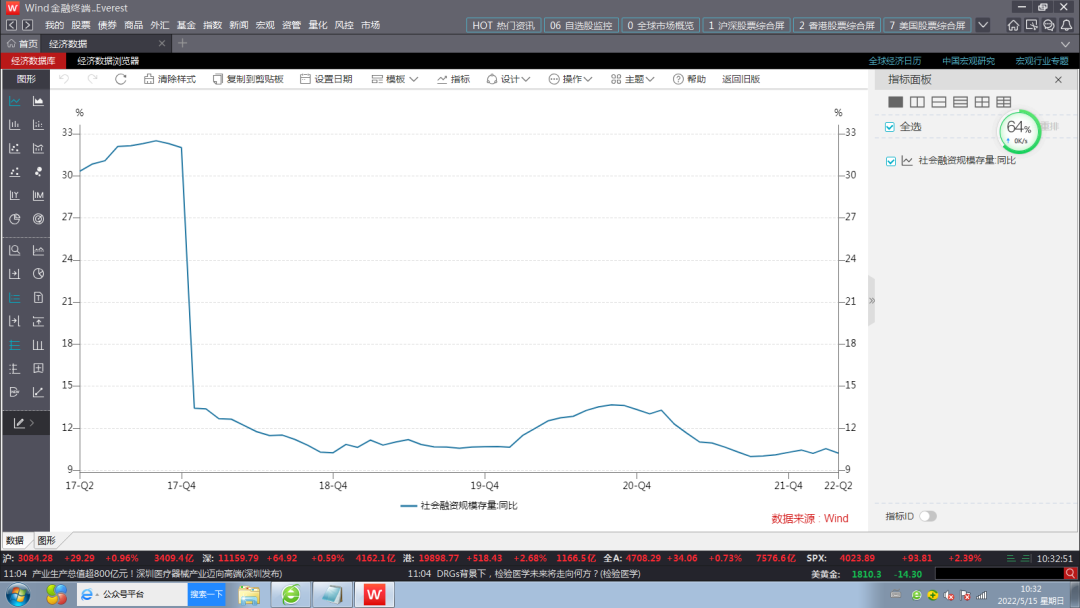This screenshot has width=1080, height=608.
Task: Open the 宏观 menu in top bar
Action: 264,24
